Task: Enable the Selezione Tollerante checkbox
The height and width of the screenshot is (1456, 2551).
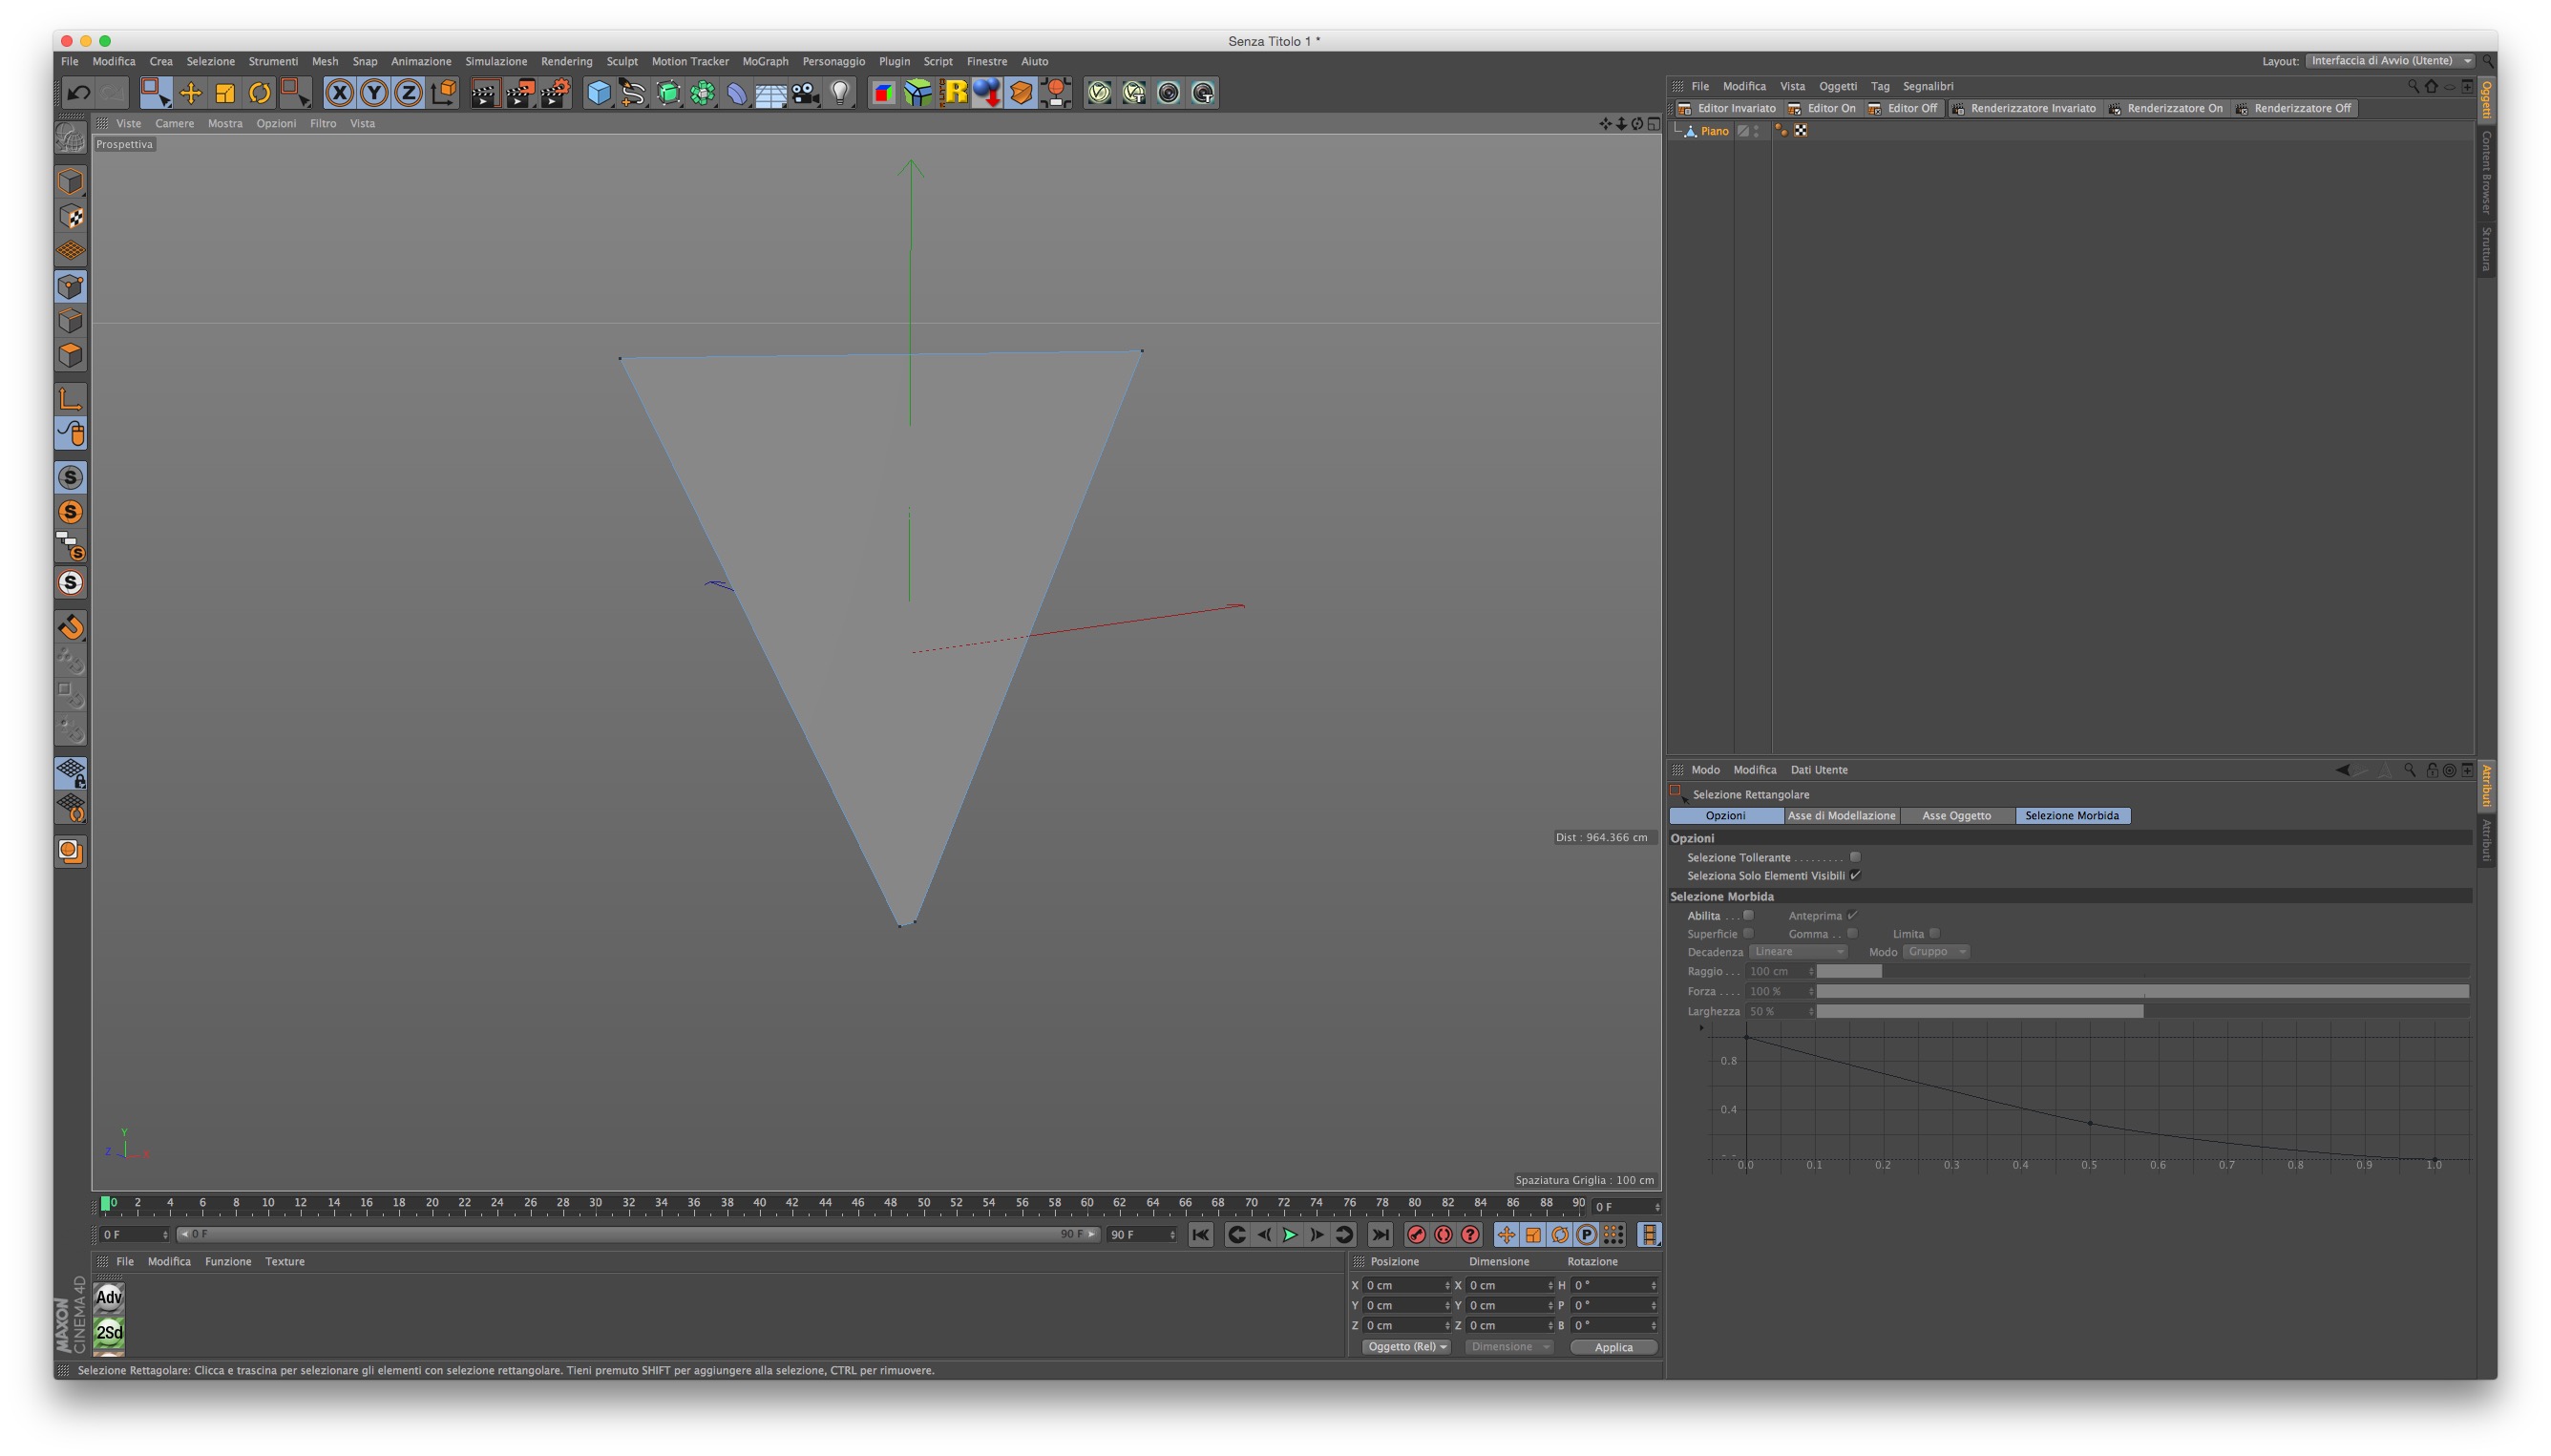Action: pos(1855,857)
